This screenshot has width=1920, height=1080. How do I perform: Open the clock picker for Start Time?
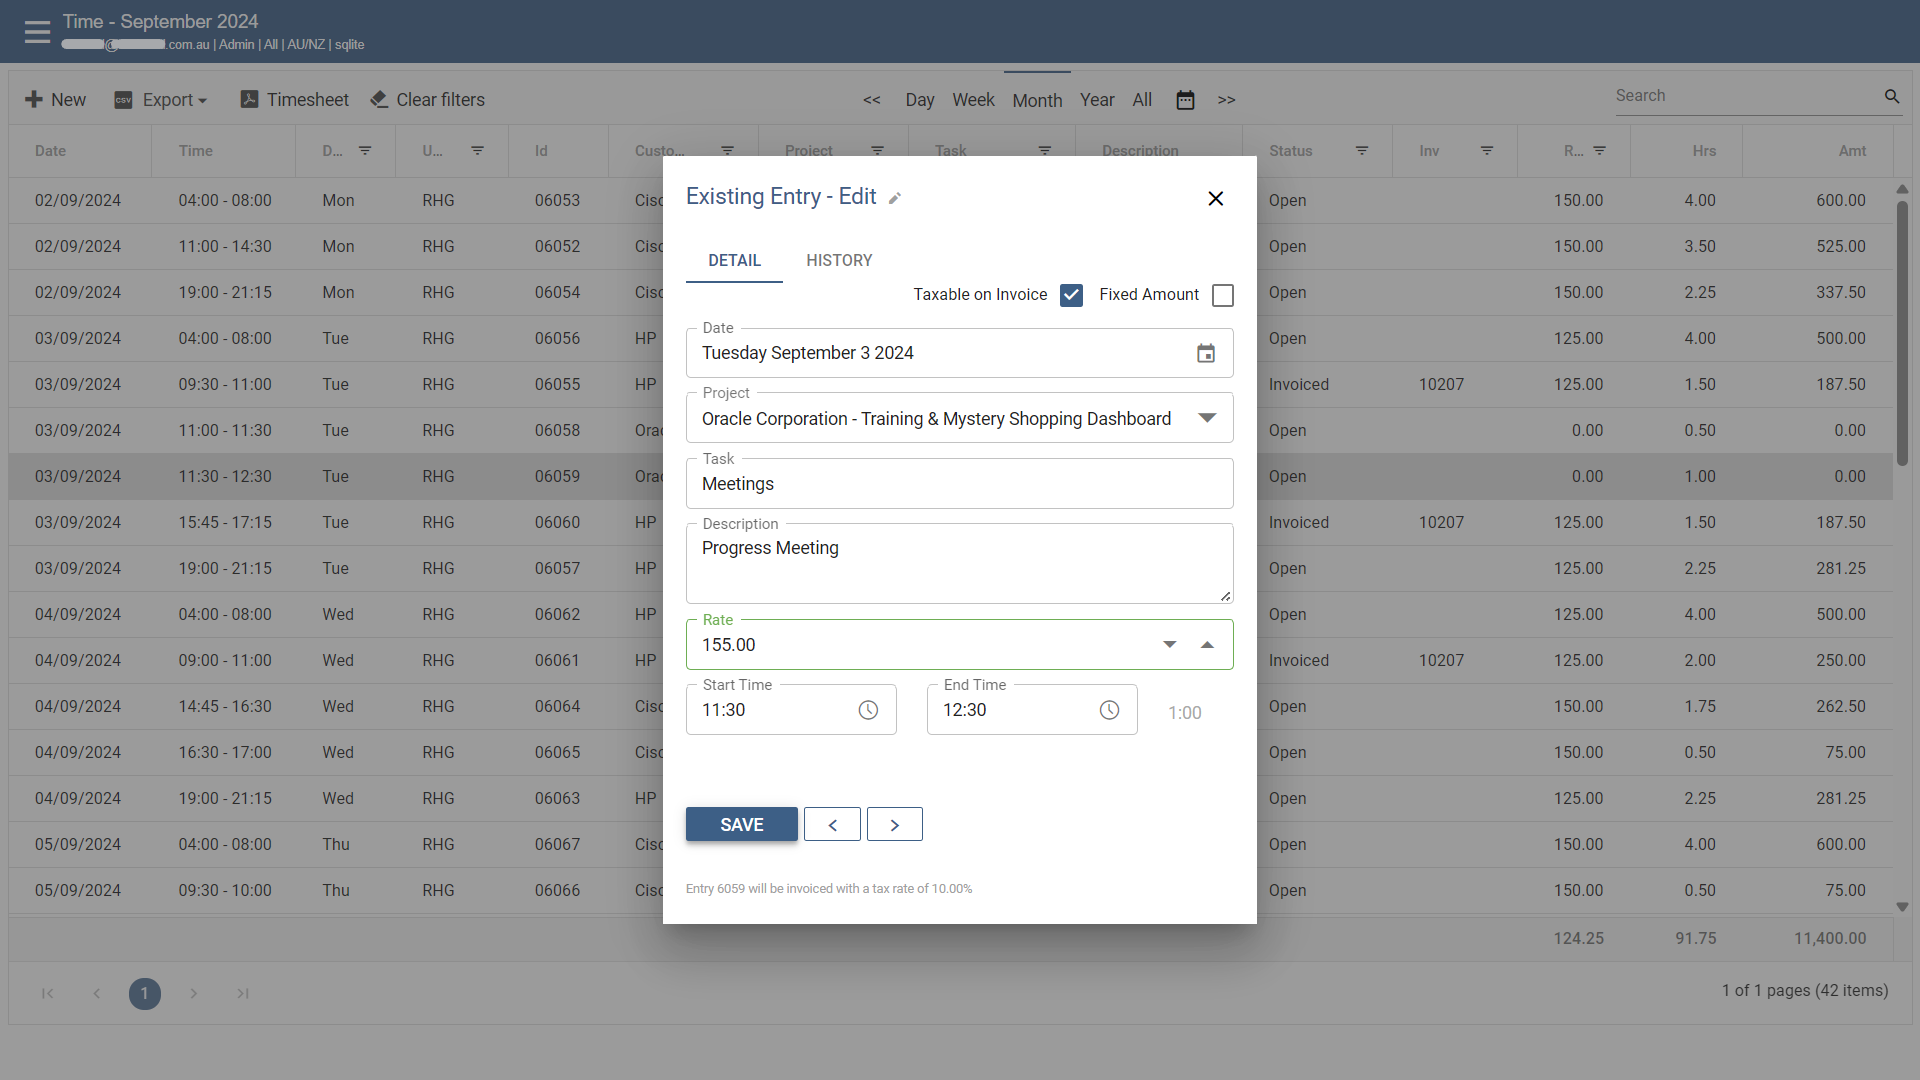pos(868,710)
